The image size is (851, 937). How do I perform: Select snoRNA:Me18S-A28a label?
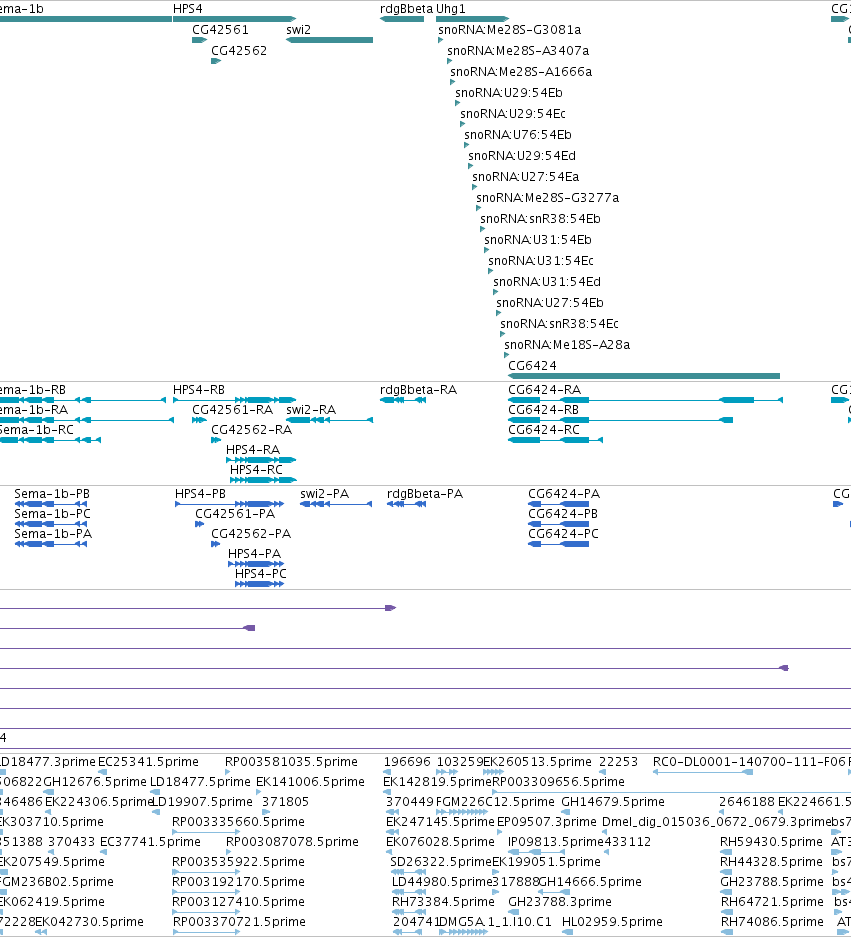[567, 344]
